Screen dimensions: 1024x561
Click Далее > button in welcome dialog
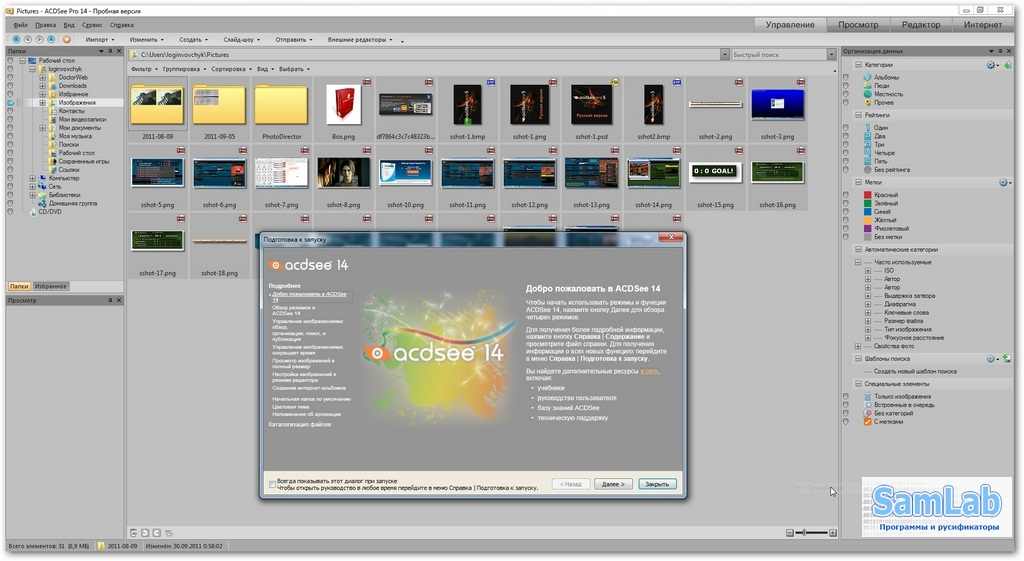coord(613,485)
